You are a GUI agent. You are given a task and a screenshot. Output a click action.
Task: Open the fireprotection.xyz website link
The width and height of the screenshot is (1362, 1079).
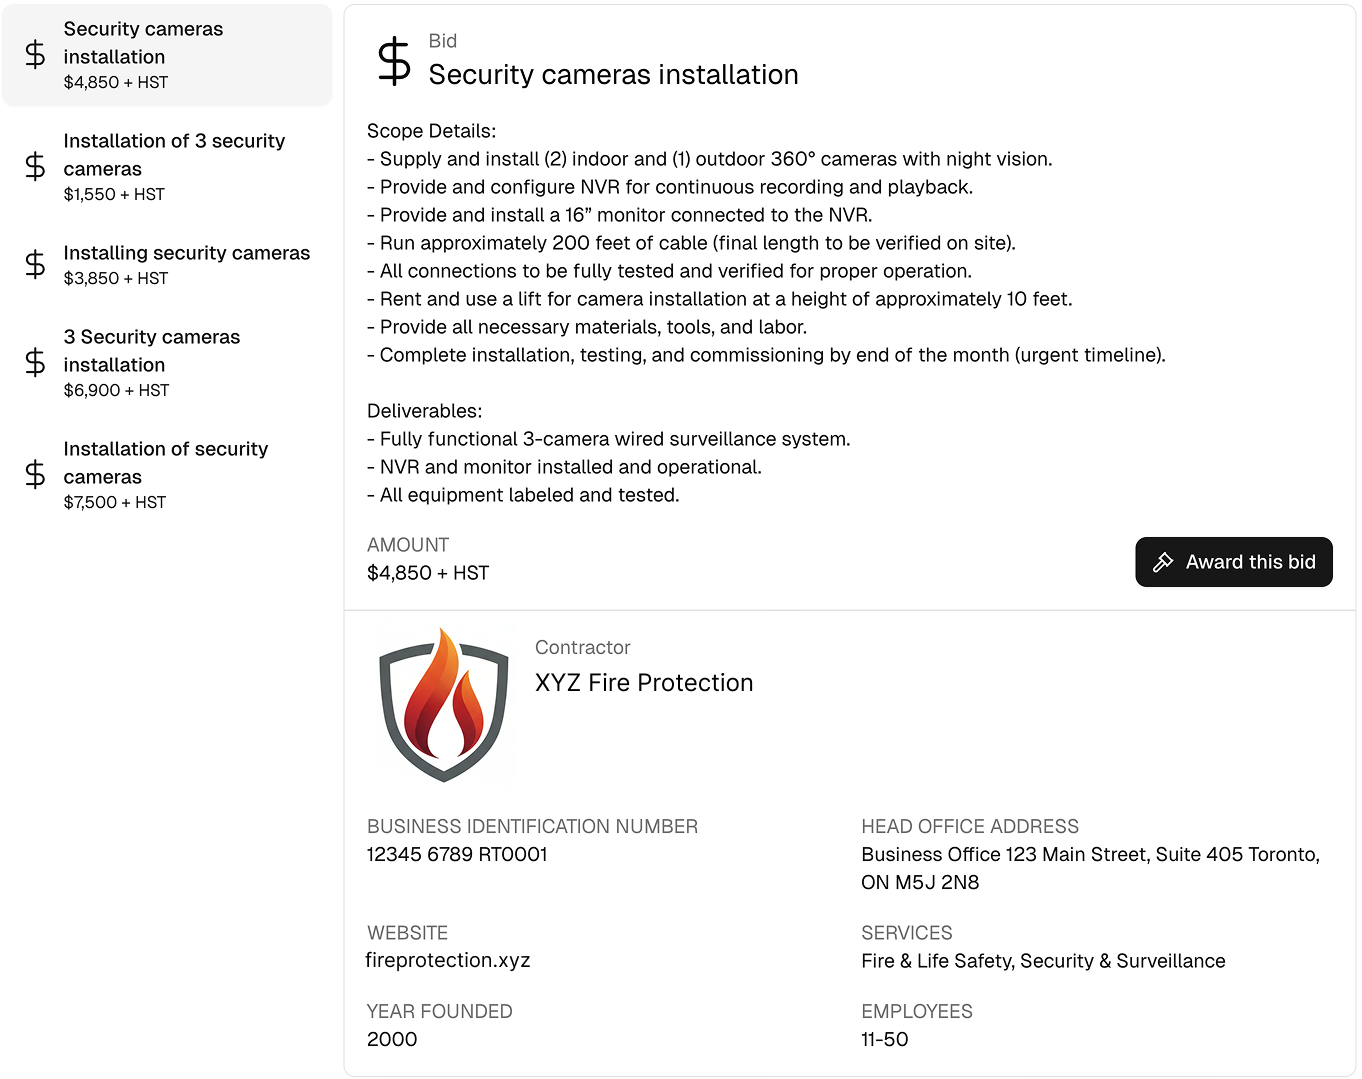448,960
